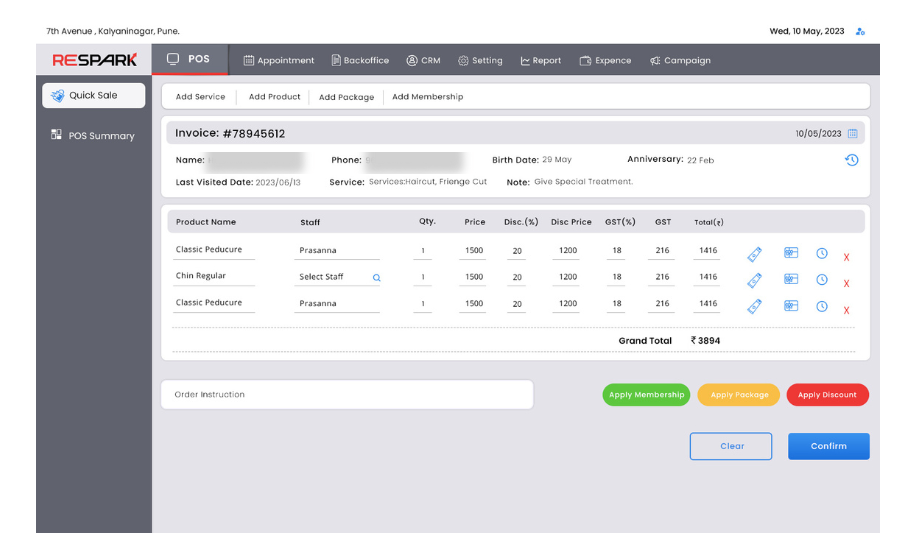Click the Birth Date value 29 May
916x552 pixels.
557,159
